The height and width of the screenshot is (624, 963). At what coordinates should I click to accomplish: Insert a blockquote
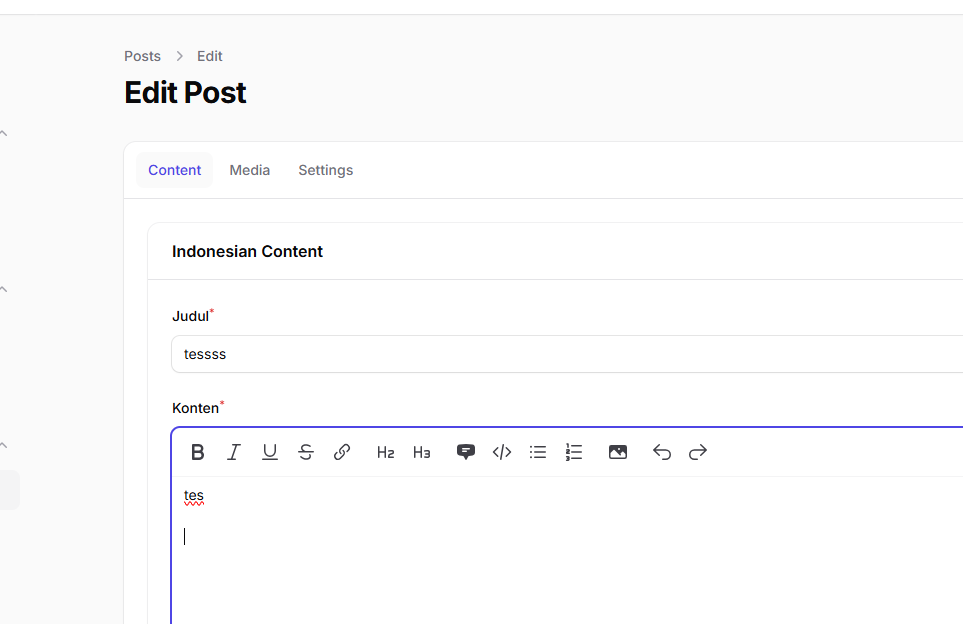pos(466,452)
